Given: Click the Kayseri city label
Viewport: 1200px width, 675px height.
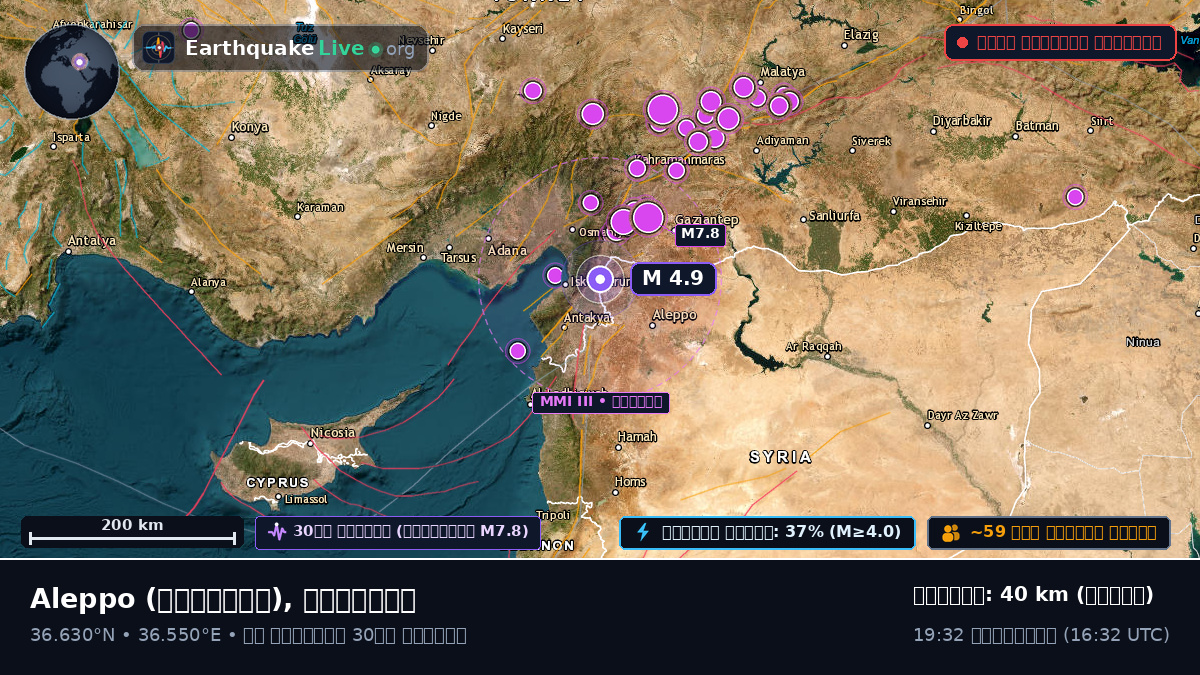Looking at the screenshot, I should pos(524,30).
